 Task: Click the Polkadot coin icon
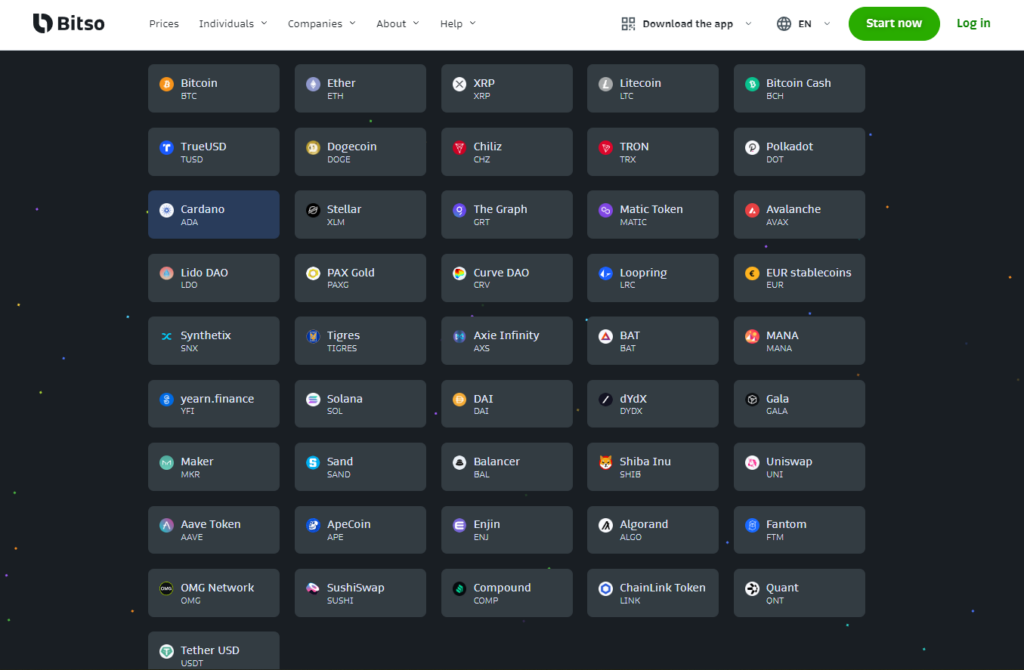[x=752, y=147]
